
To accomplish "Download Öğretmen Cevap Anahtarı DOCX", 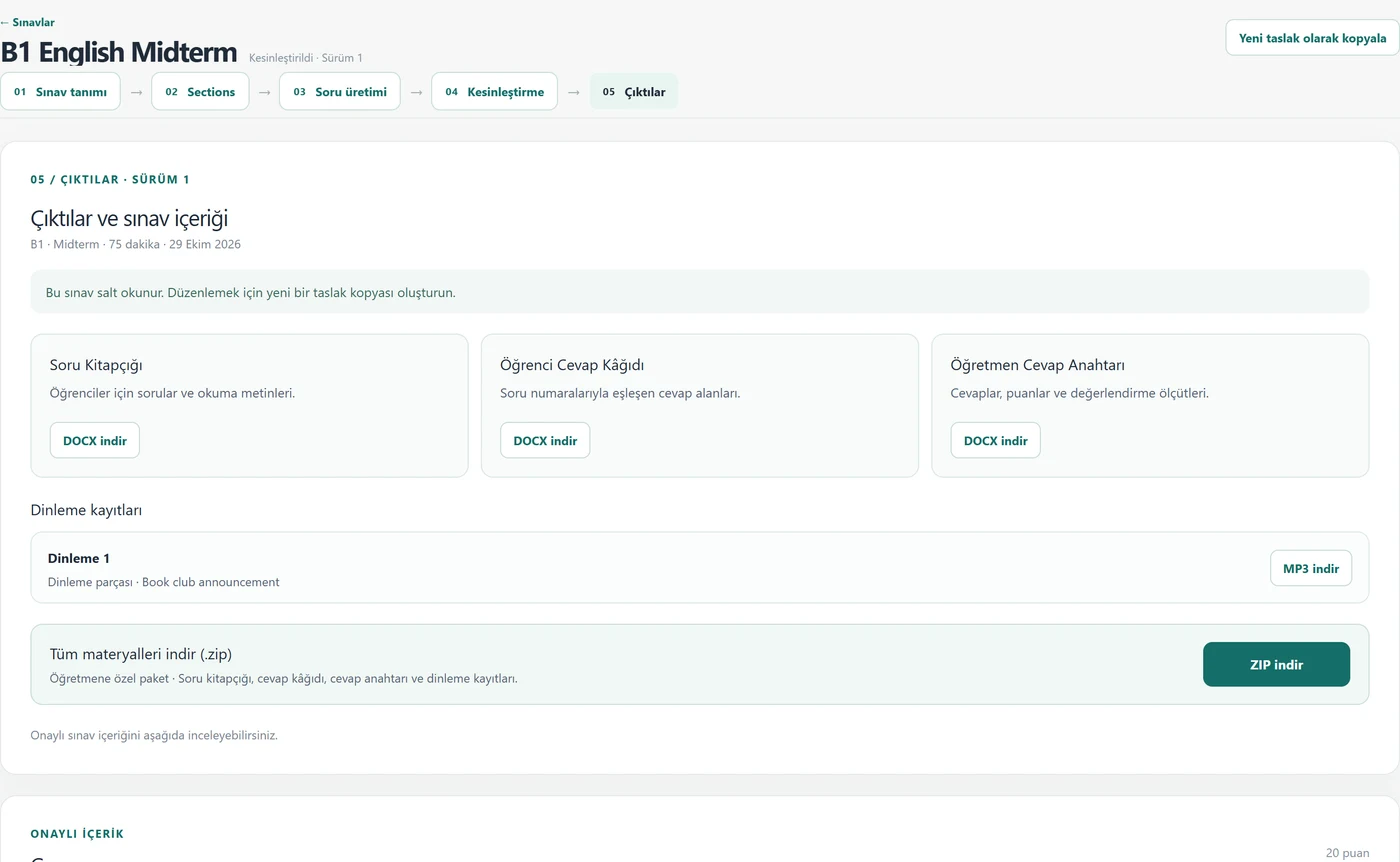I will point(995,440).
